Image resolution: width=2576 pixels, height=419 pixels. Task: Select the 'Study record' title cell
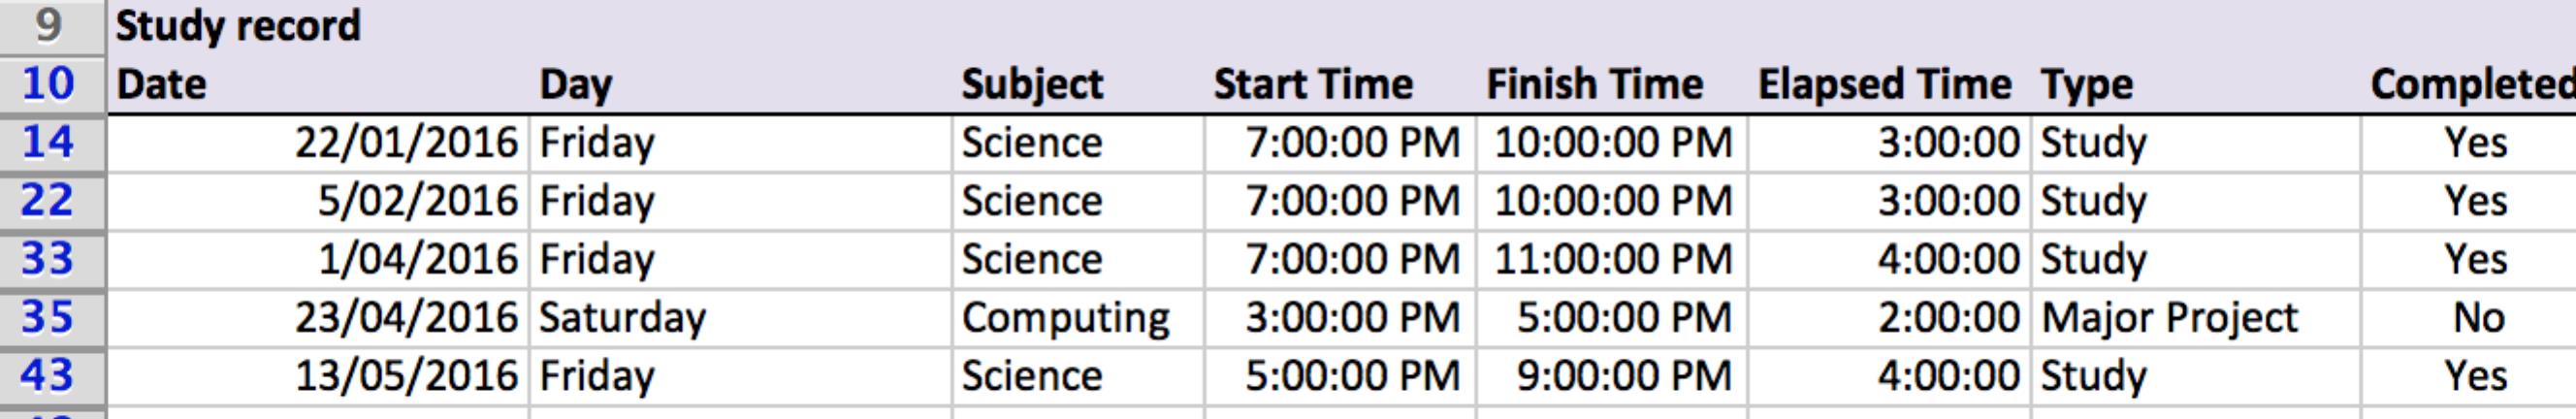[x=238, y=27]
